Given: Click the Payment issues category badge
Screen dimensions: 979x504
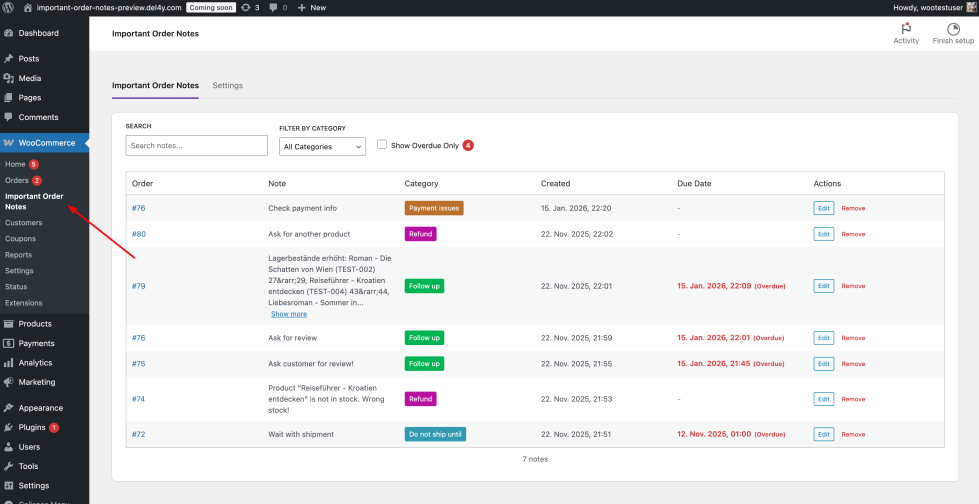Looking at the screenshot, I should 434,208.
